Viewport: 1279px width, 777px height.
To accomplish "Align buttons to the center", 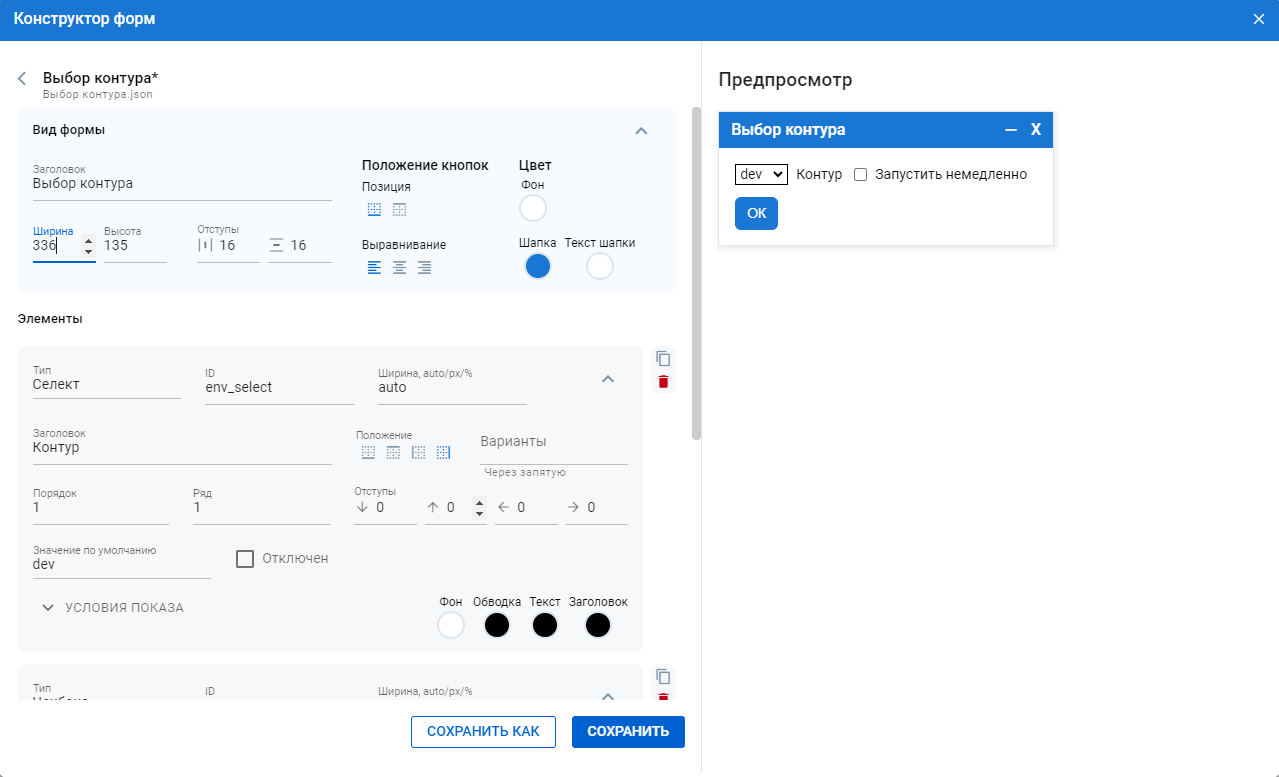I will [x=399, y=267].
